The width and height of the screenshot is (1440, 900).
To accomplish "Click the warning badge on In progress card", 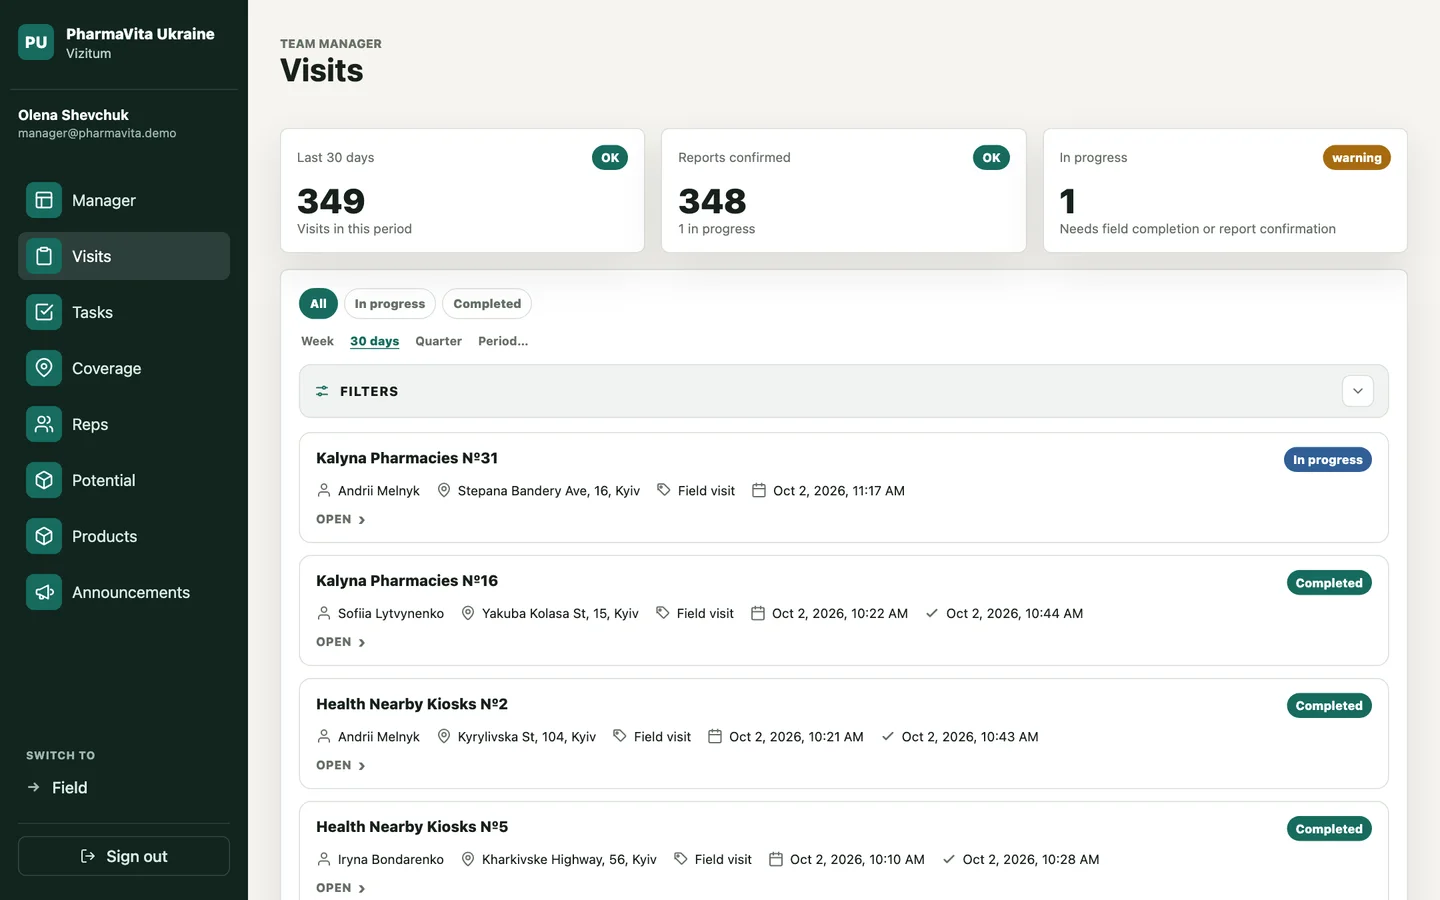I will (x=1356, y=158).
